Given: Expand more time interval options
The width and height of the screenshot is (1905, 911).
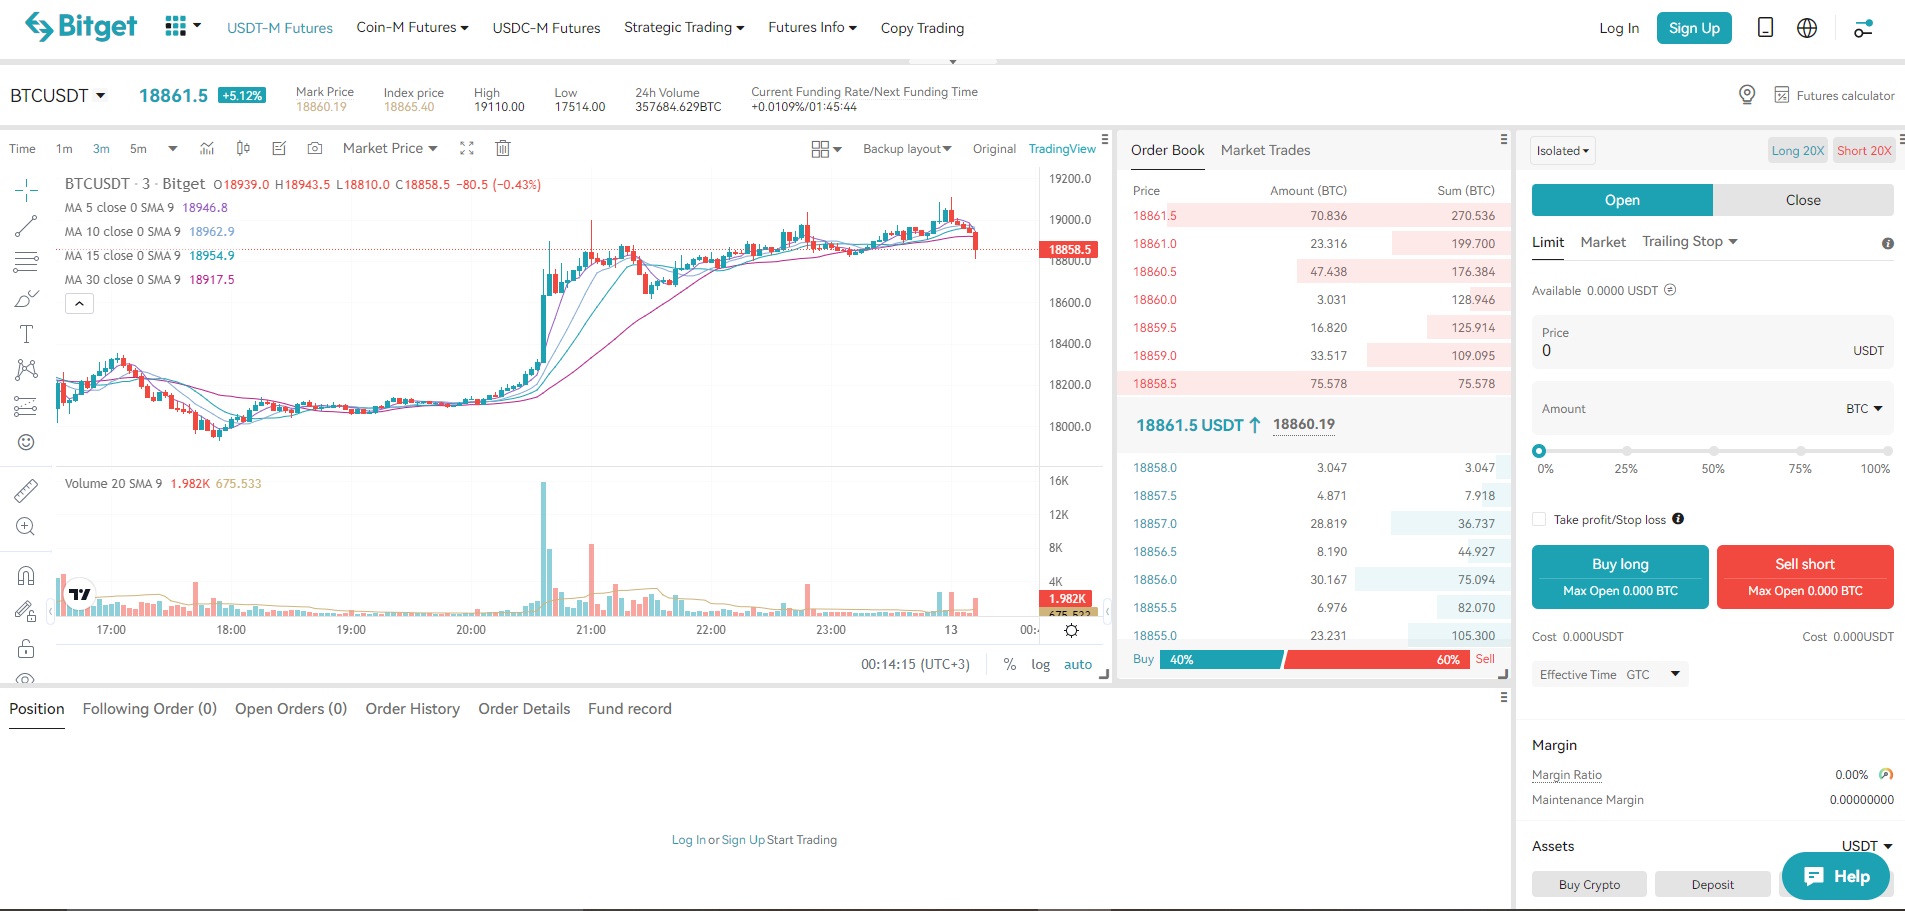Looking at the screenshot, I should [x=172, y=149].
